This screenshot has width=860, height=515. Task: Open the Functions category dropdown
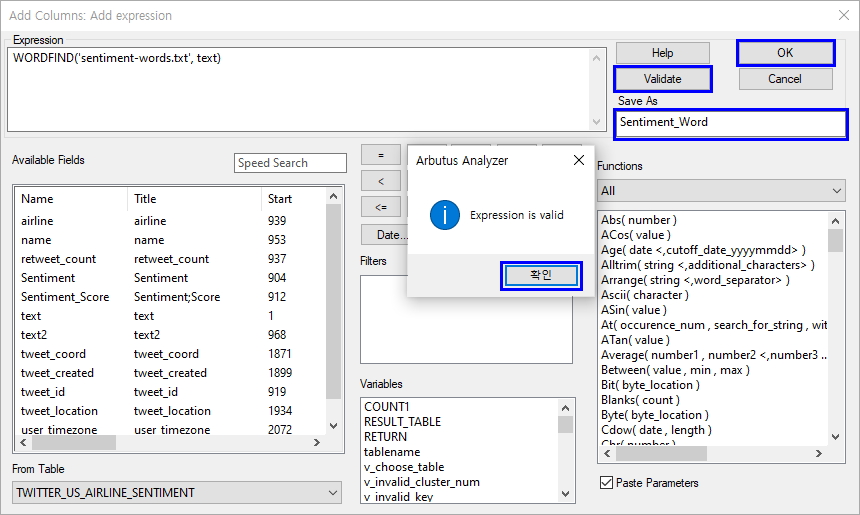[x=721, y=191]
